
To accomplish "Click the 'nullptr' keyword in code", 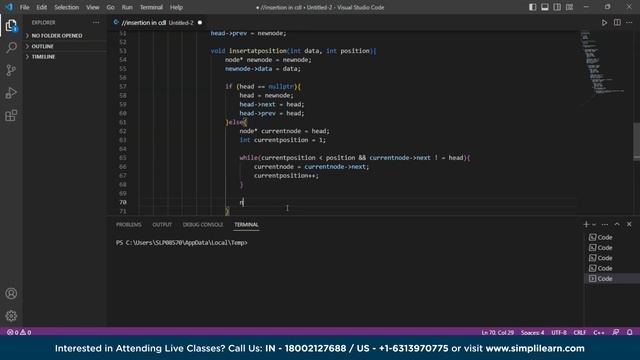I will click(x=281, y=87).
